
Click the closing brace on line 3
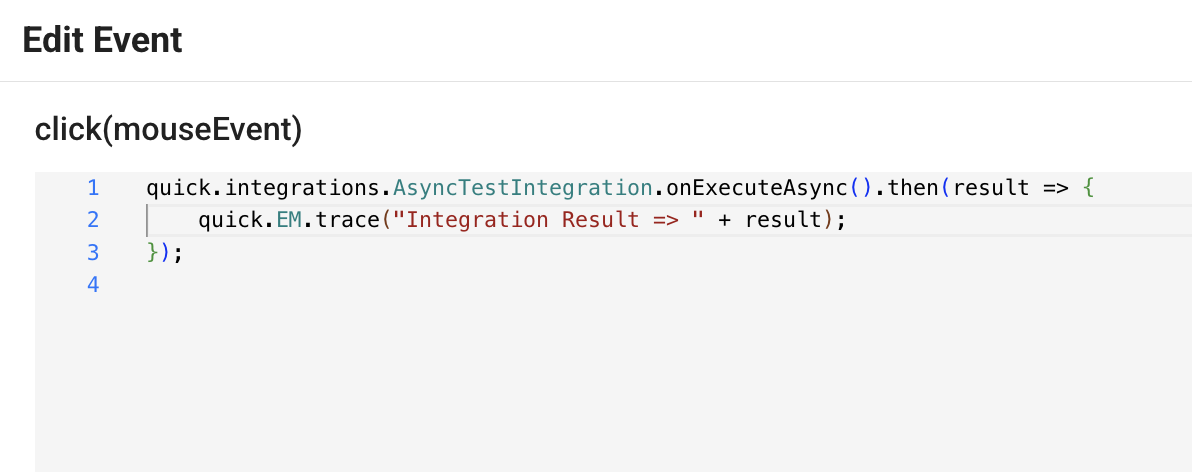point(152,252)
